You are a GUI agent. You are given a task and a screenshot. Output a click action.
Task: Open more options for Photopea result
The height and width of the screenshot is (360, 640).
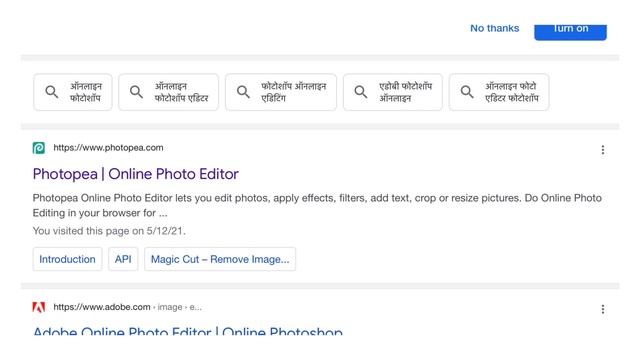[602, 150]
